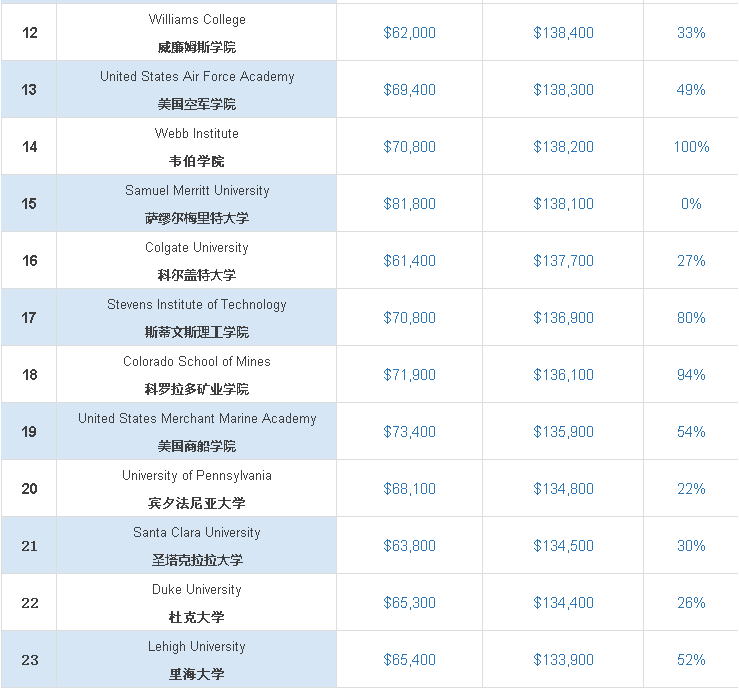Click rank number 18
Image resolution: width=739 pixels, height=688 pixels.
pyautogui.click(x=29, y=375)
